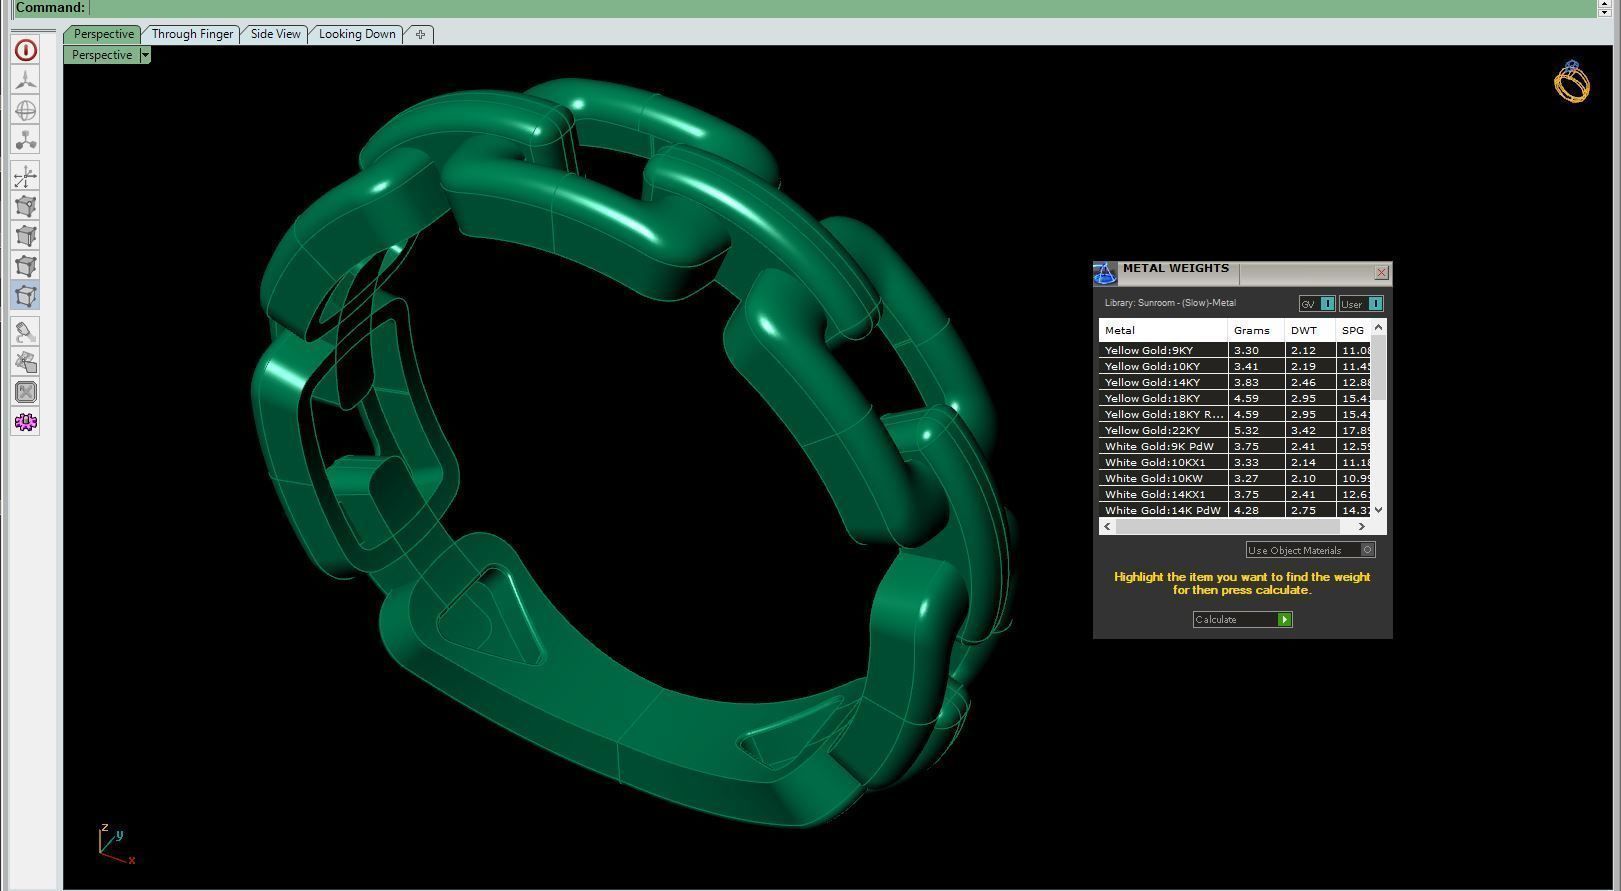Screen dimensions: 1621x891
Task: Select the Yellow Gold:18KY R... row
Action: point(1236,414)
